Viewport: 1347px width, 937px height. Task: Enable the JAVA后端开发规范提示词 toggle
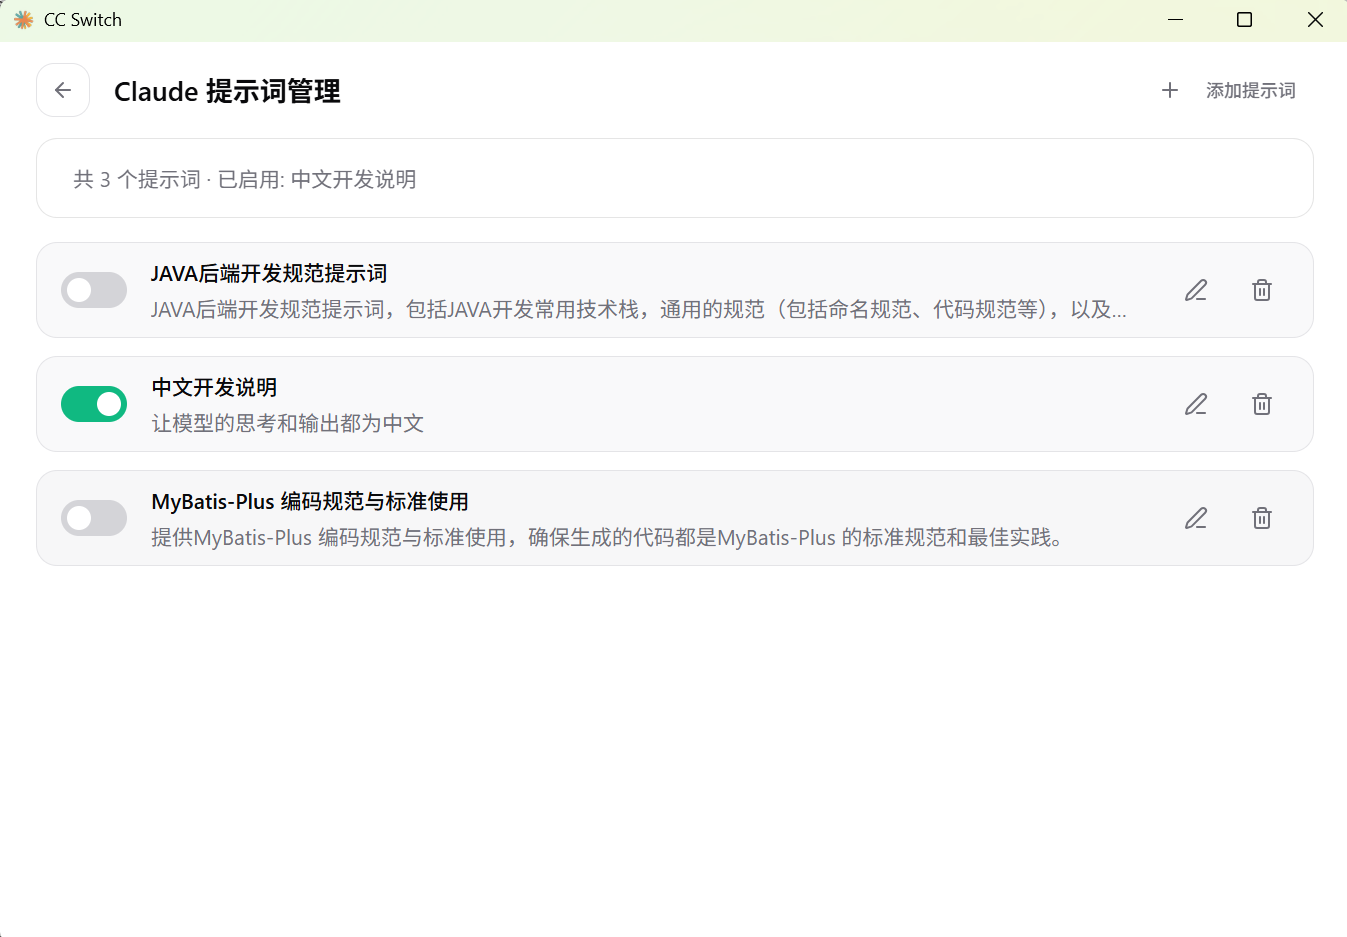click(x=93, y=290)
